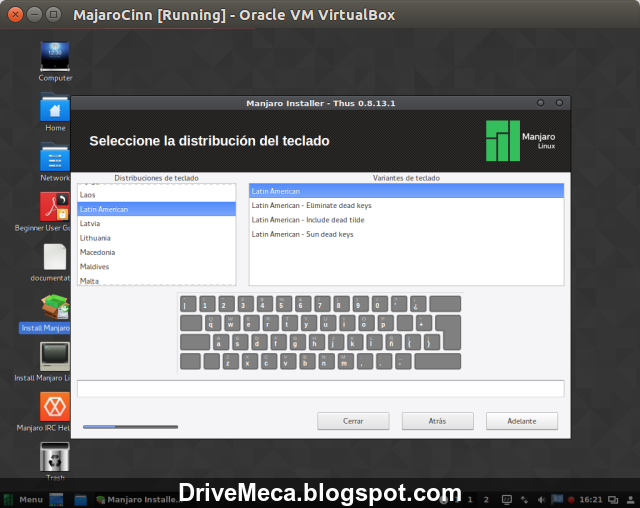
Task: Select the highlighted Install Manjaro package icon
Action: (55, 307)
